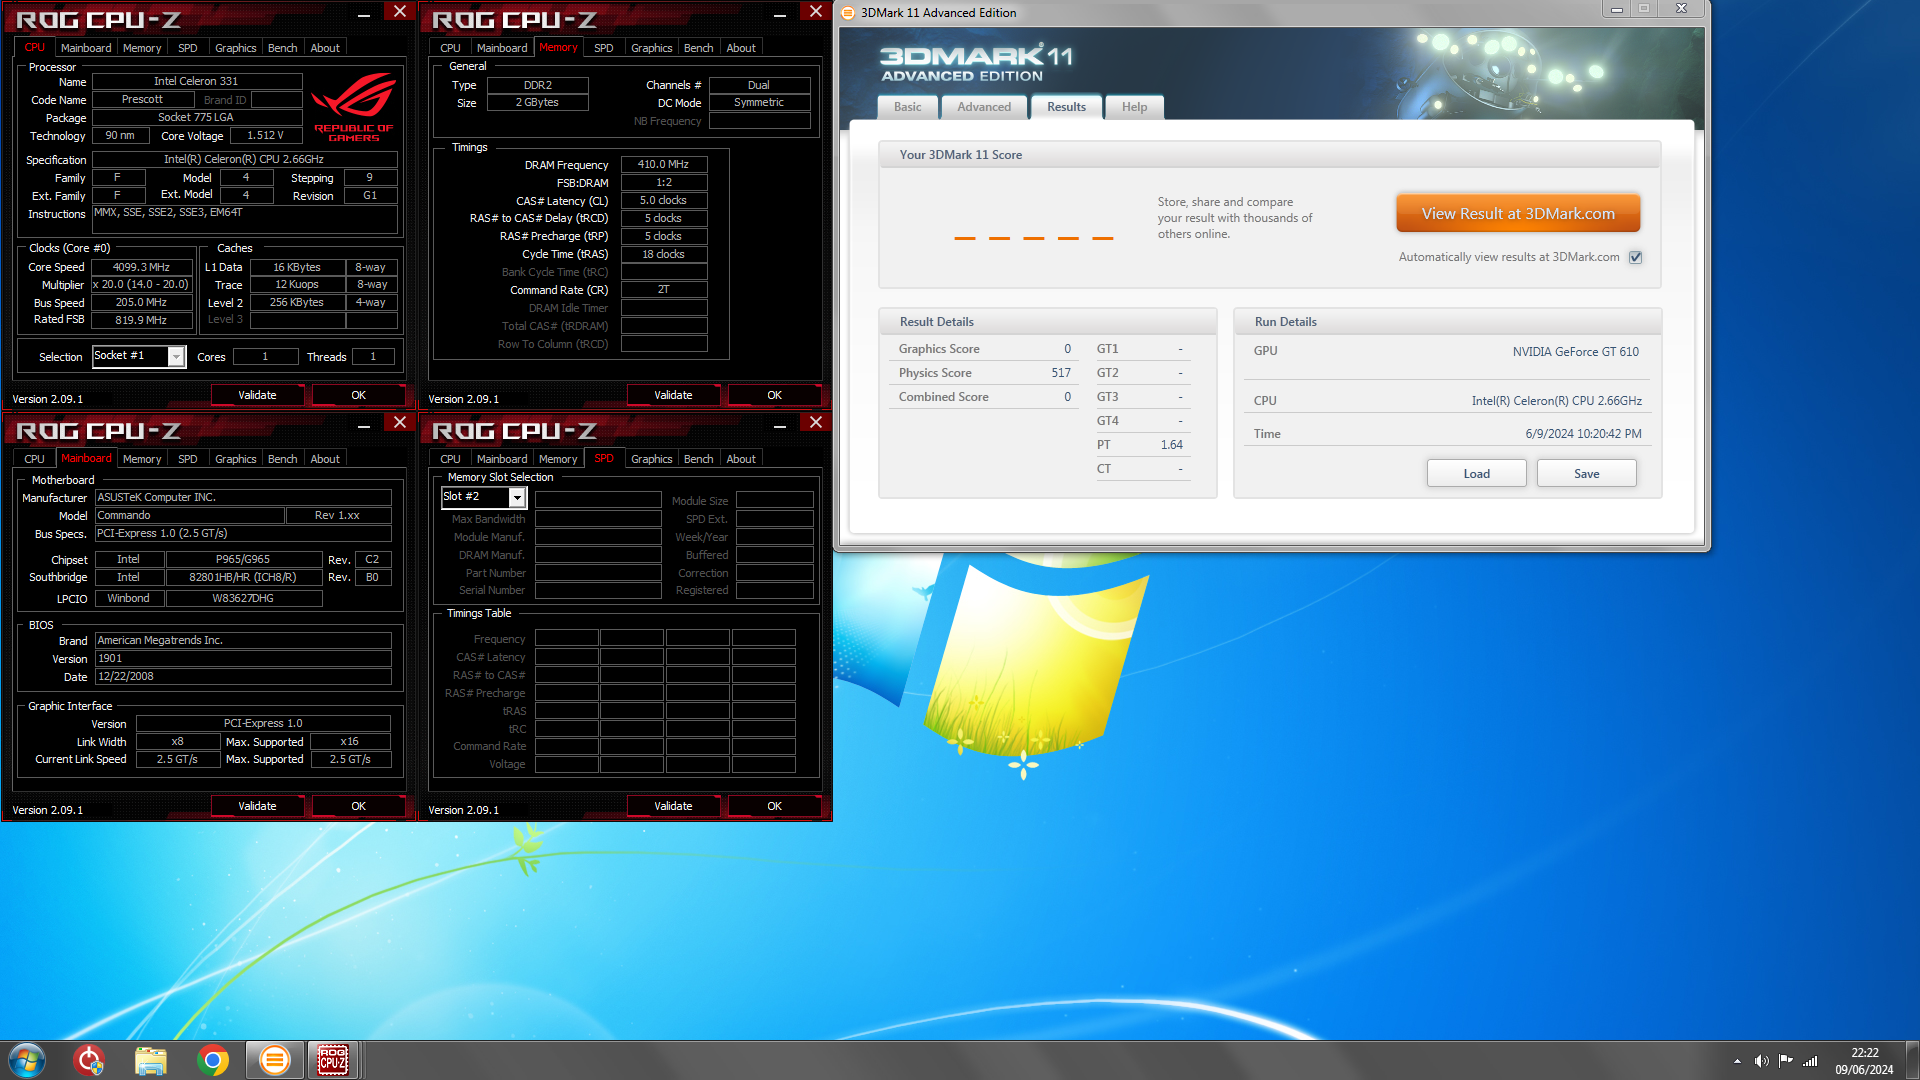Click the PT value 1.64
1920x1080 pixels.
(x=1171, y=445)
